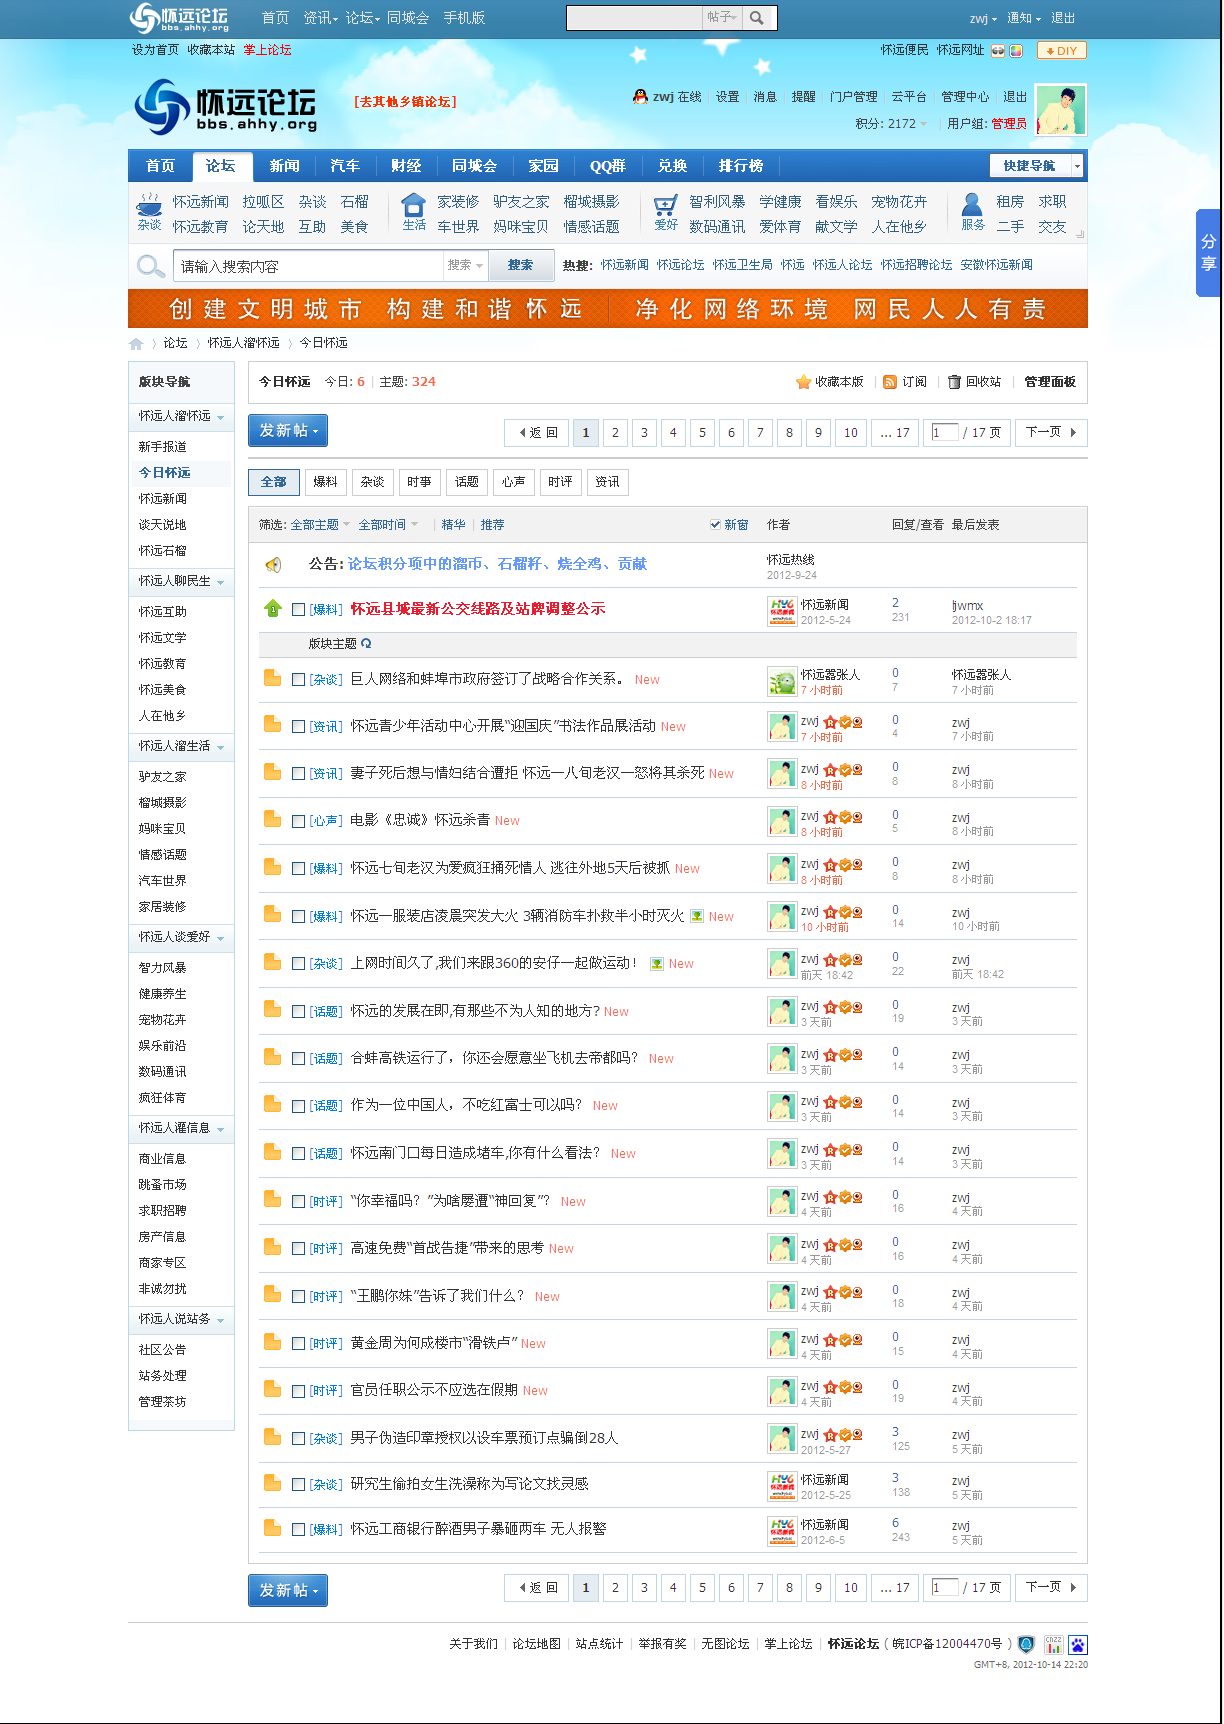The width and height of the screenshot is (1224, 1724).
Task: Check the box for 巨人网络和蚌埠市政府 thread
Action: click(x=298, y=679)
